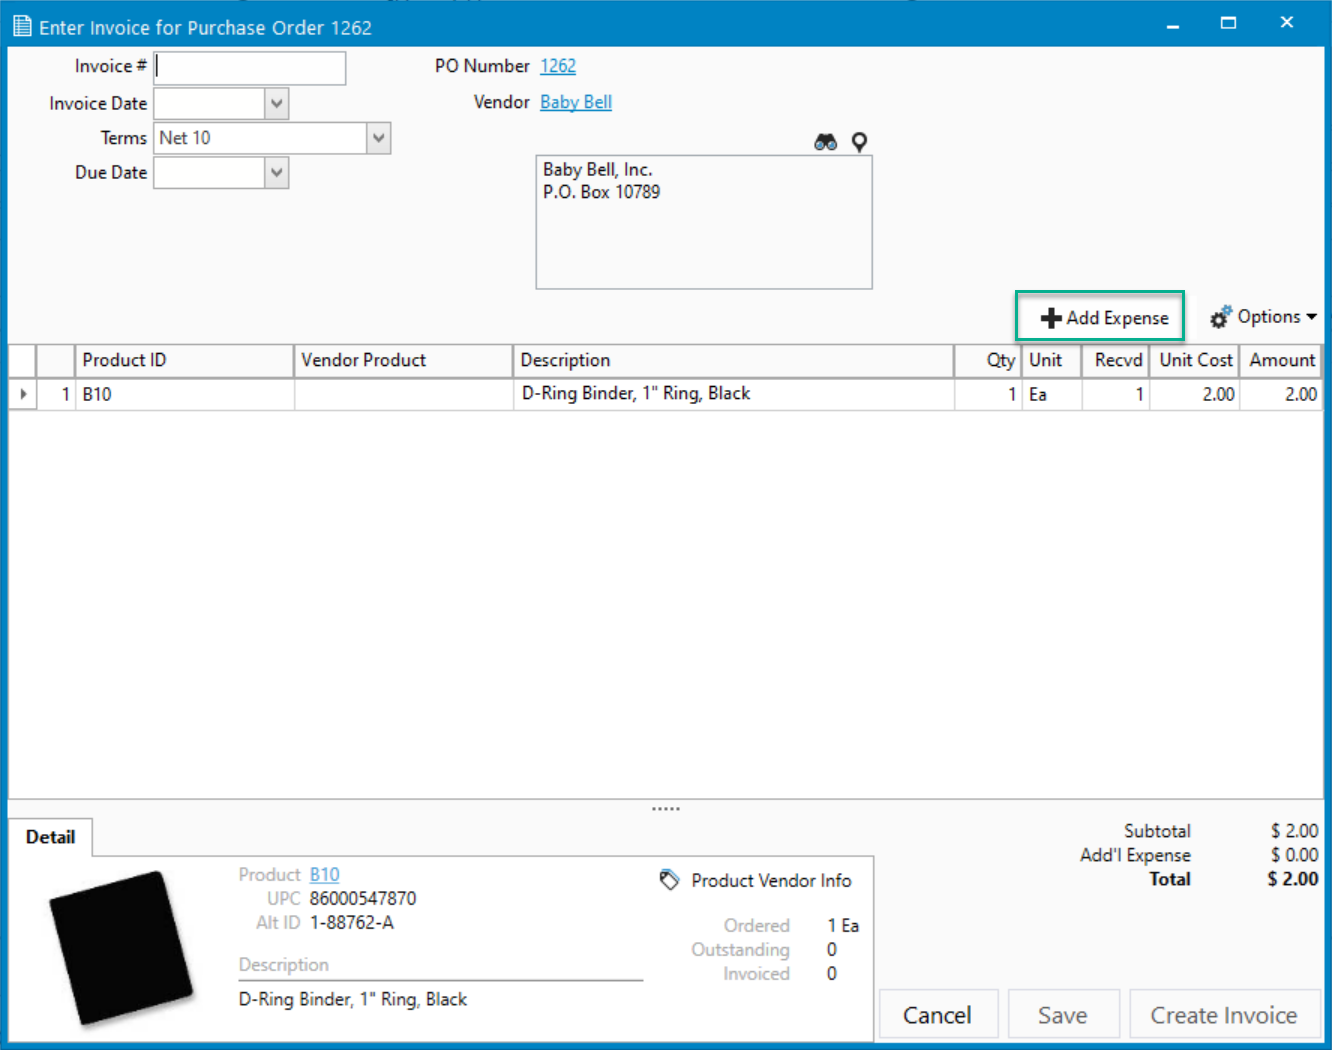Open product B10 link in Detail

(x=324, y=875)
